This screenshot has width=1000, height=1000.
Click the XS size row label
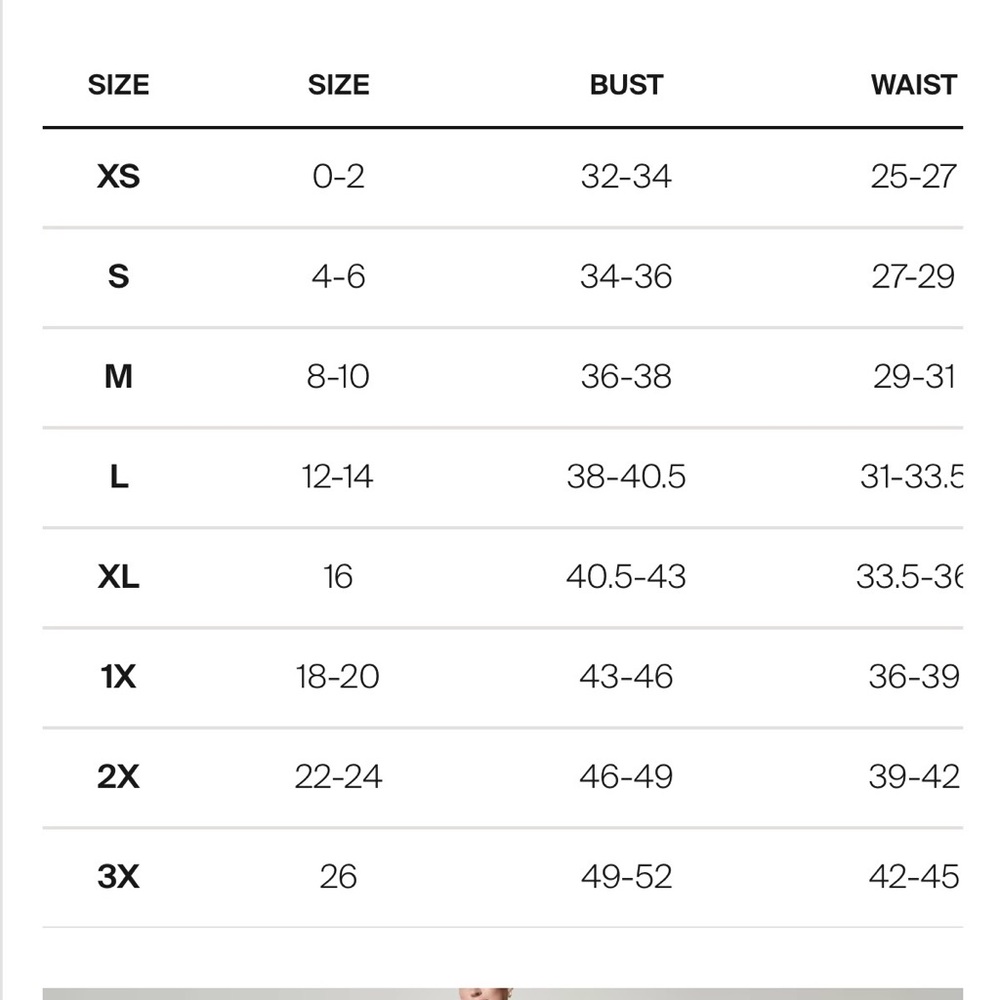[118, 176]
